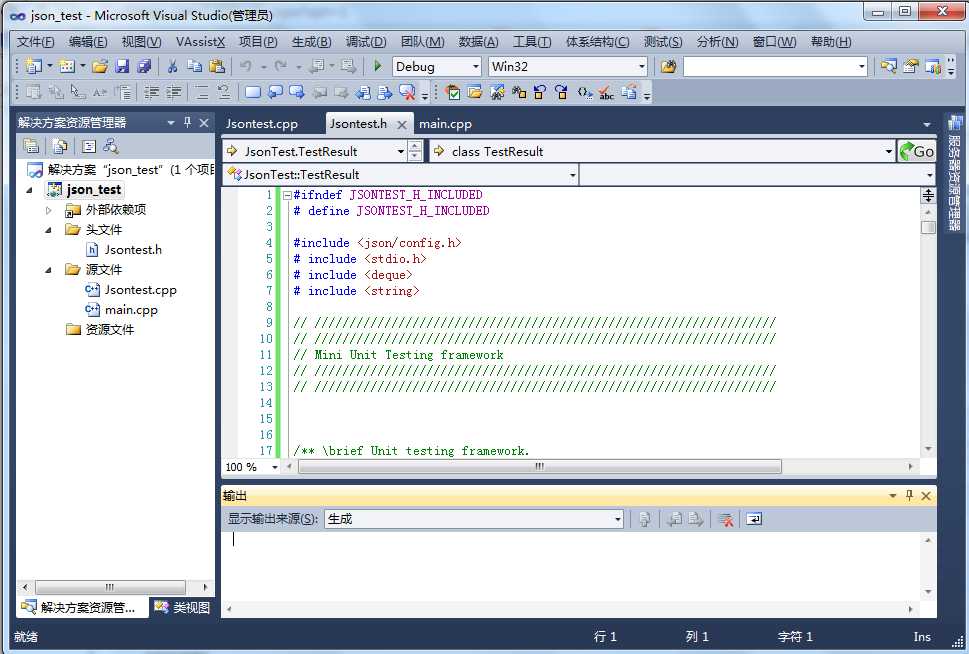969x654 pixels.
Task: Click the VAssistX spell check abc icon
Action: 606,93
